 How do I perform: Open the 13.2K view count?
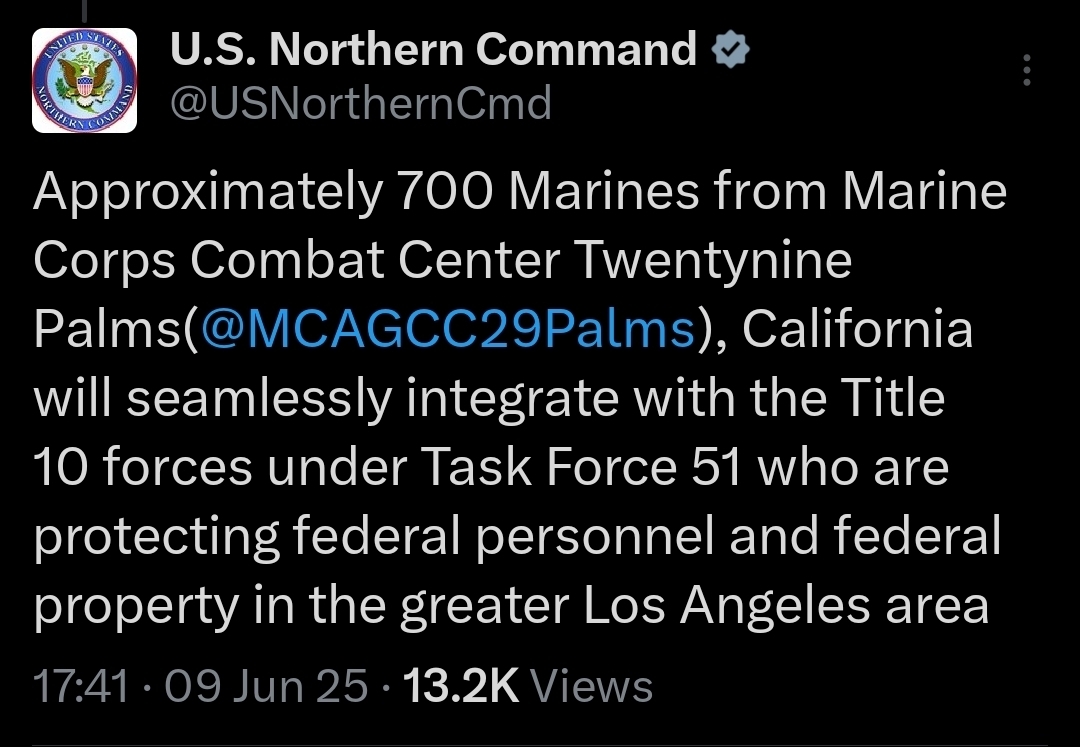[459, 687]
